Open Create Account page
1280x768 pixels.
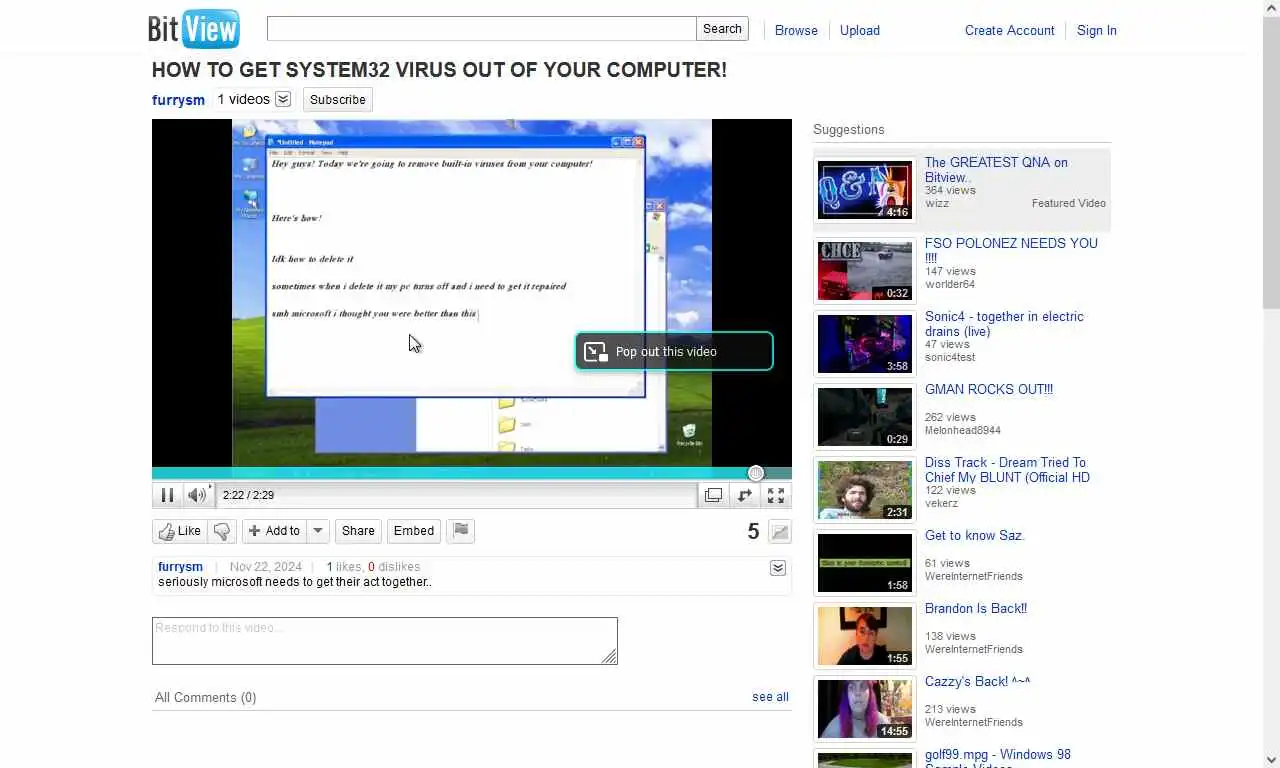pos(1010,30)
